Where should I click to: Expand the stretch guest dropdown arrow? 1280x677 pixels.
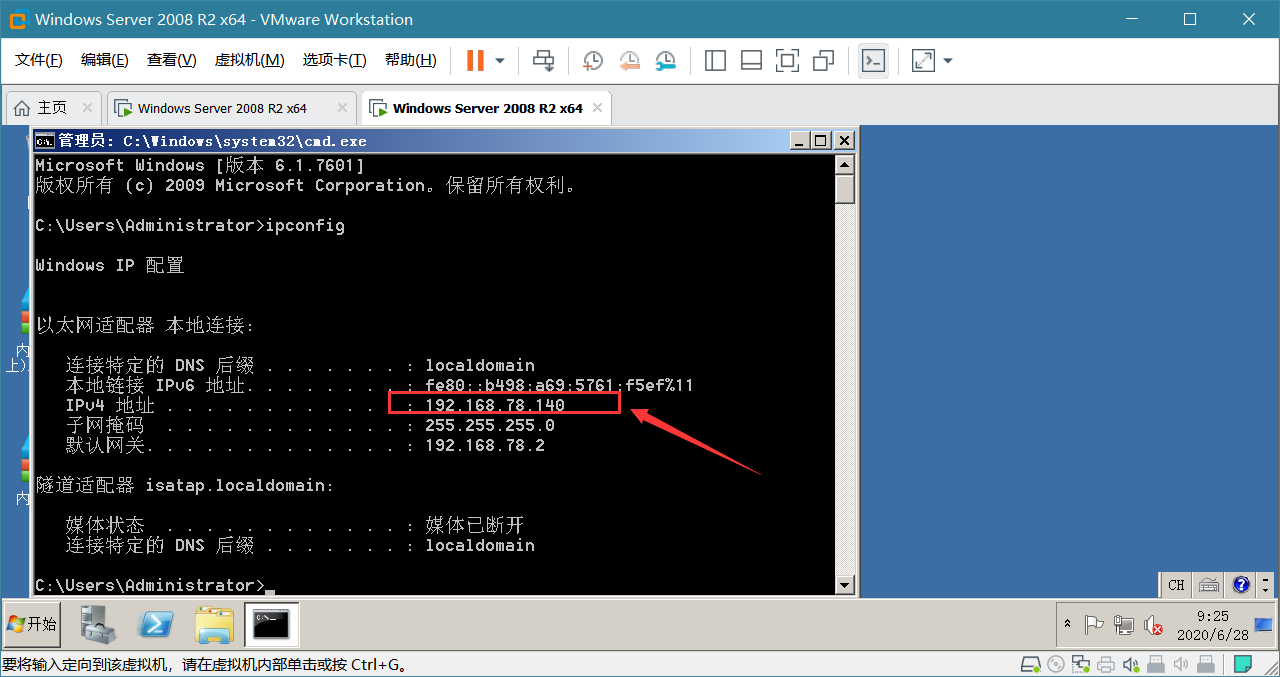pyautogui.click(x=948, y=61)
